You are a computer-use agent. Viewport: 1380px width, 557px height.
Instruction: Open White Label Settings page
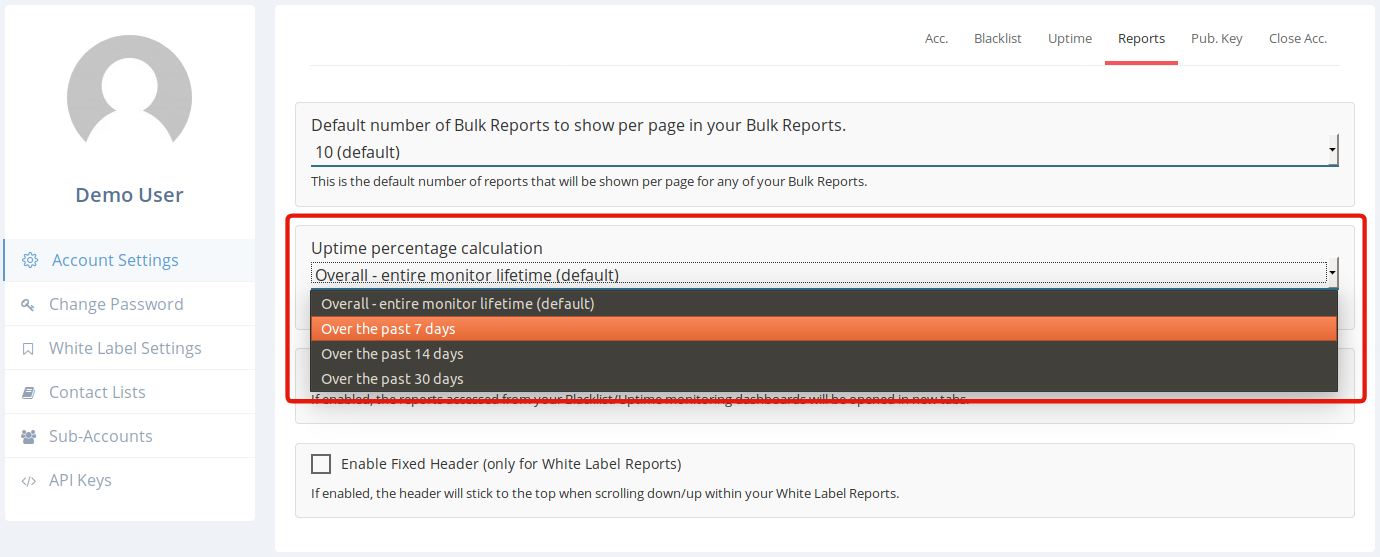(130, 348)
